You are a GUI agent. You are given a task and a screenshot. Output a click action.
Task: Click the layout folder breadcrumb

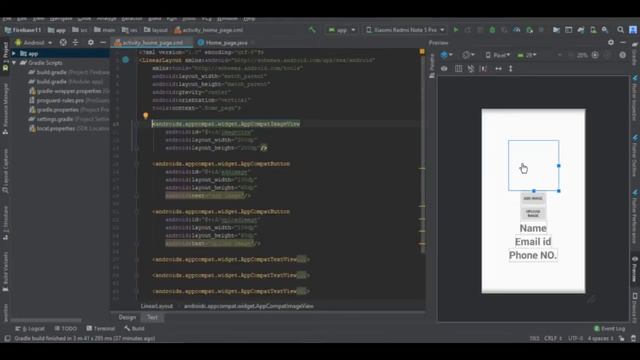coord(156,30)
